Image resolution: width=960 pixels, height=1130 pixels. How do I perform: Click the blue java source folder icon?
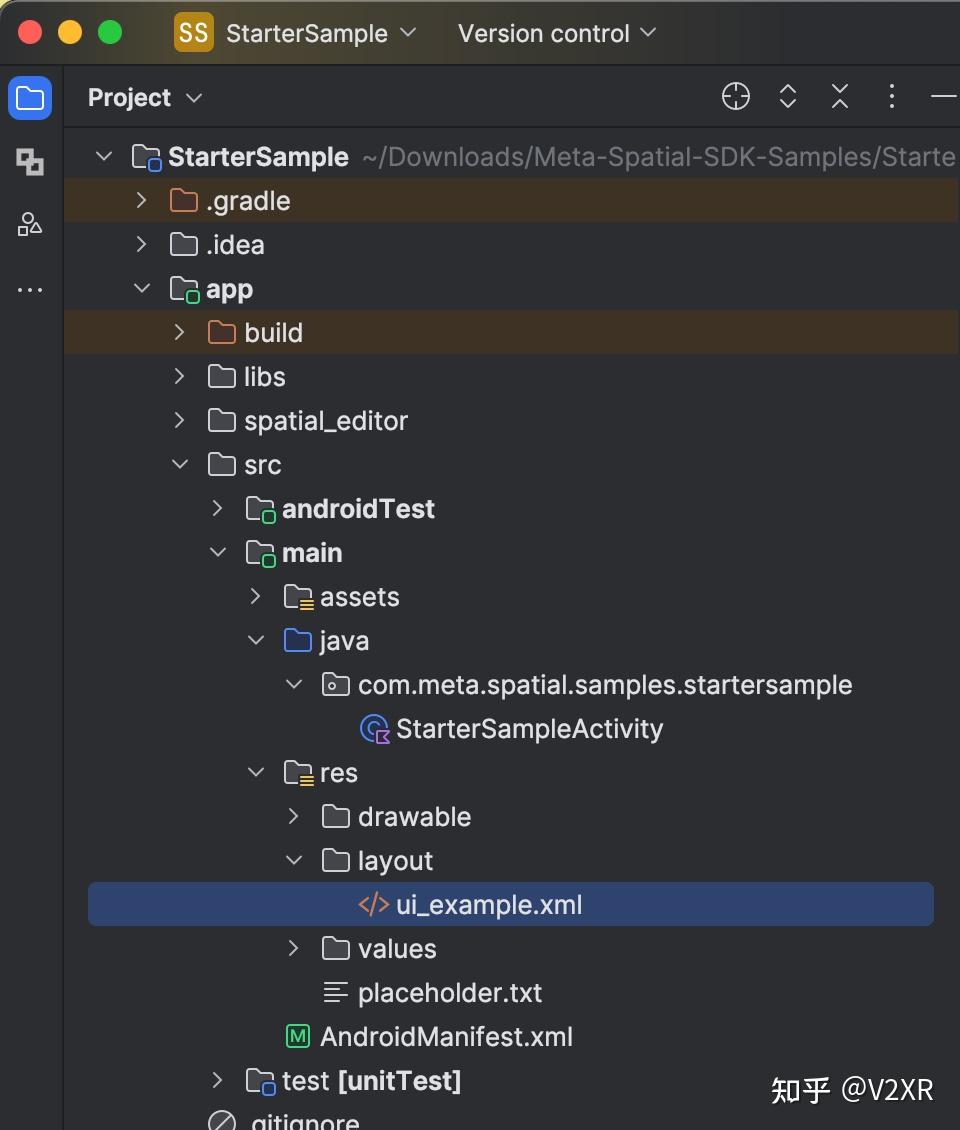point(298,640)
